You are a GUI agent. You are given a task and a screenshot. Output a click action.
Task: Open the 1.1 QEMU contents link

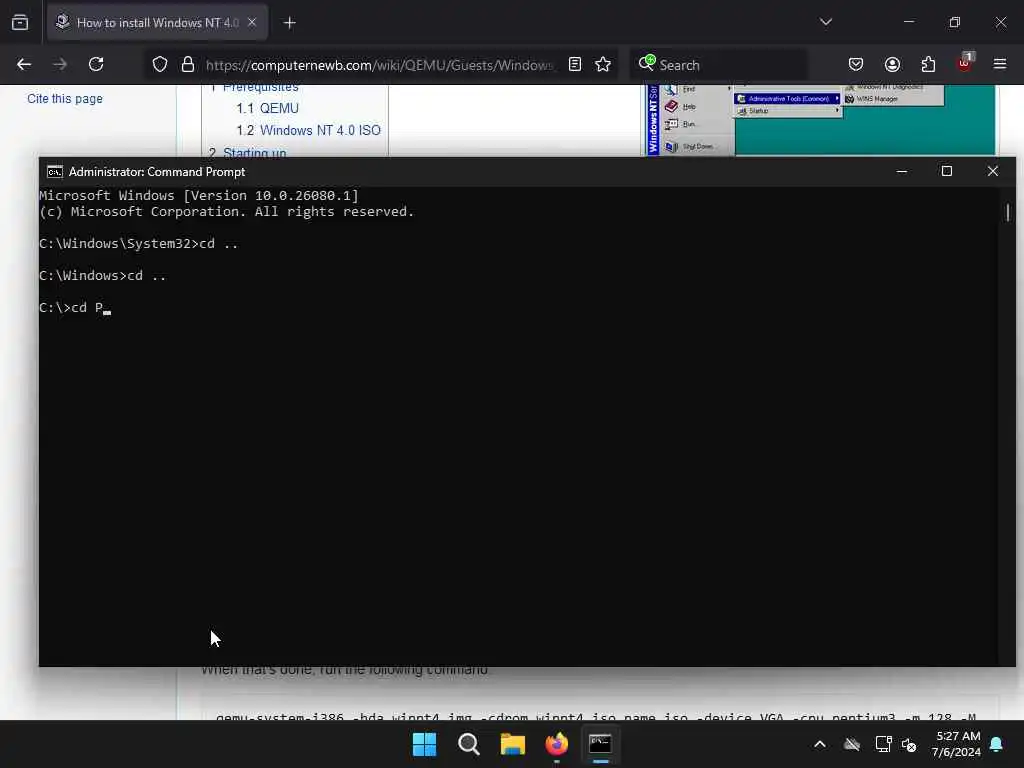[x=268, y=108]
